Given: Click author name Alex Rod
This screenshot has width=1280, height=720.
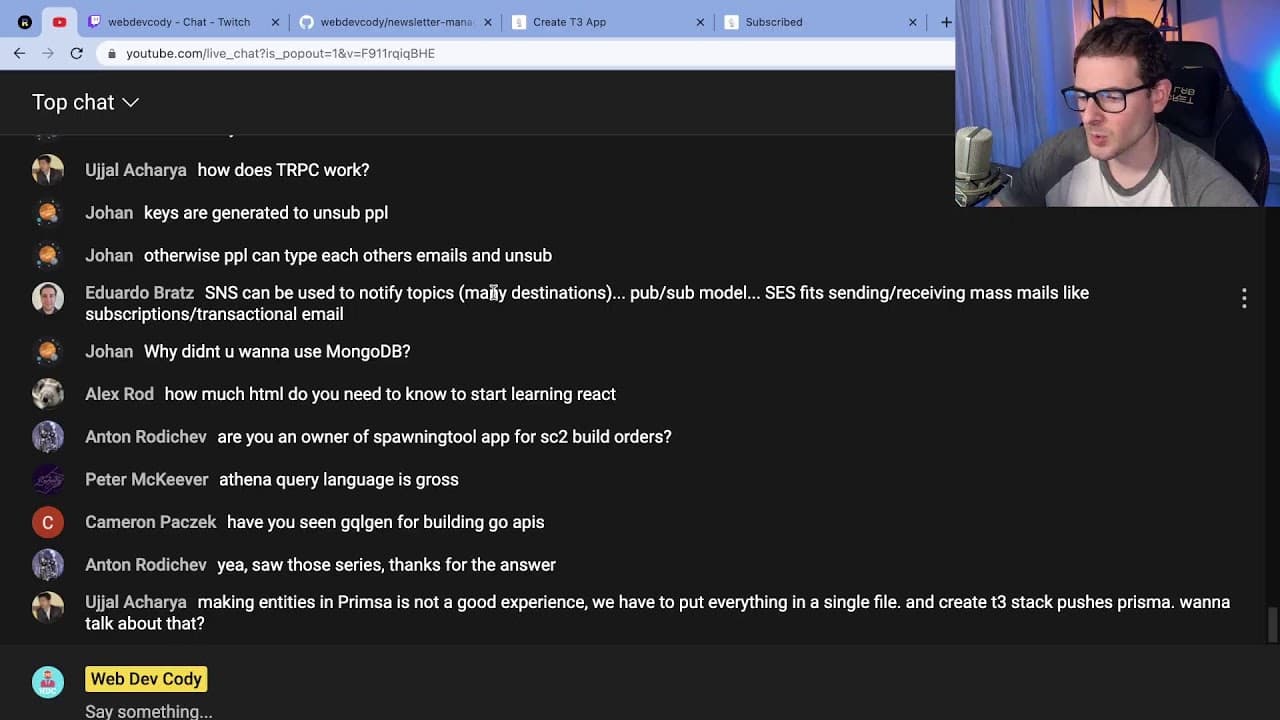Looking at the screenshot, I should point(119,394).
